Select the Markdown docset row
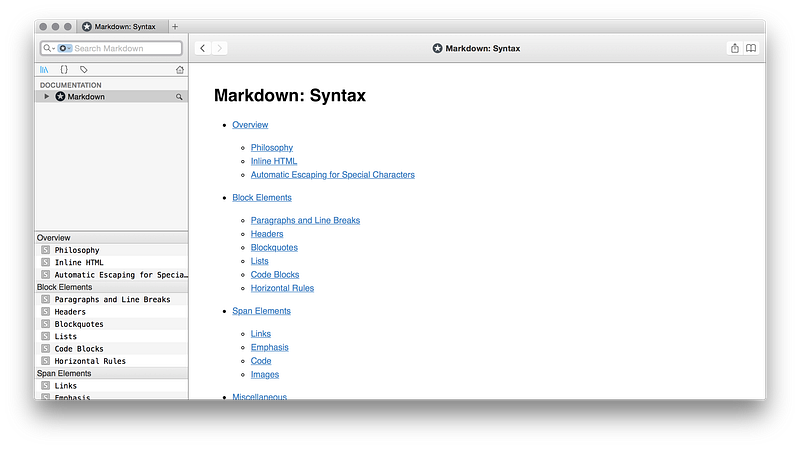The width and height of the screenshot is (800, 449). point(111,96)
